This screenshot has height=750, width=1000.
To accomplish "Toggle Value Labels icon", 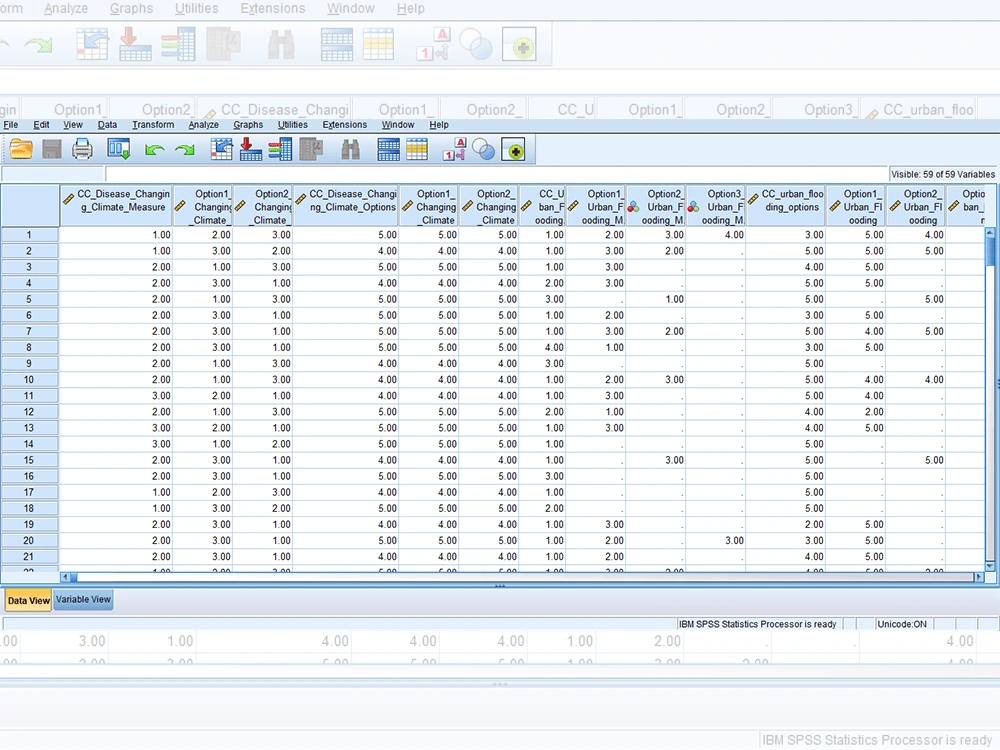I will tap(454, 150).
